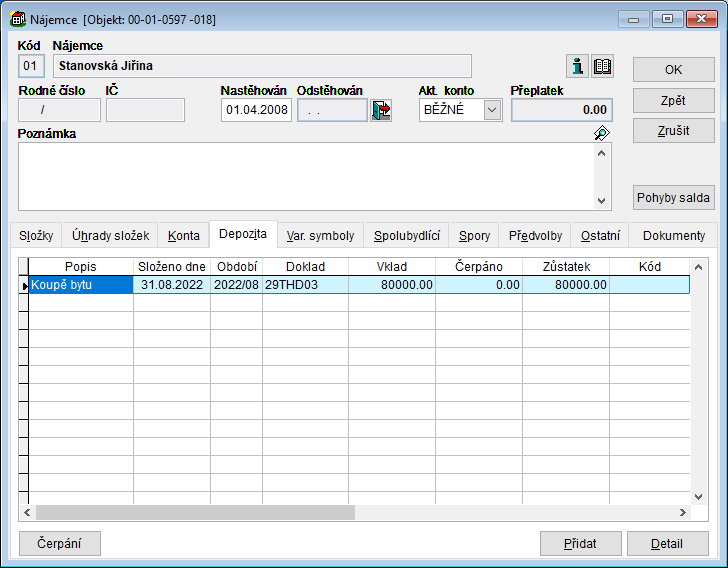This screenshot has height=568, width=728.
Task: Select the Koupě bytu row
Action: [80, 285]
